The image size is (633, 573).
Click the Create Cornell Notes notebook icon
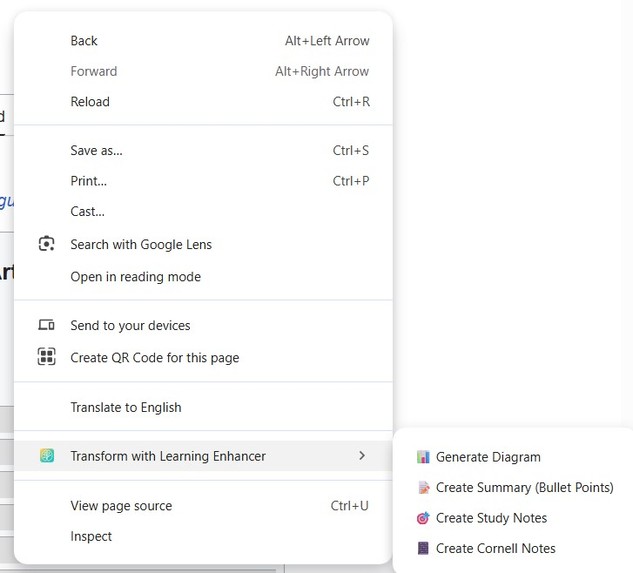click(x=423, y=548)
